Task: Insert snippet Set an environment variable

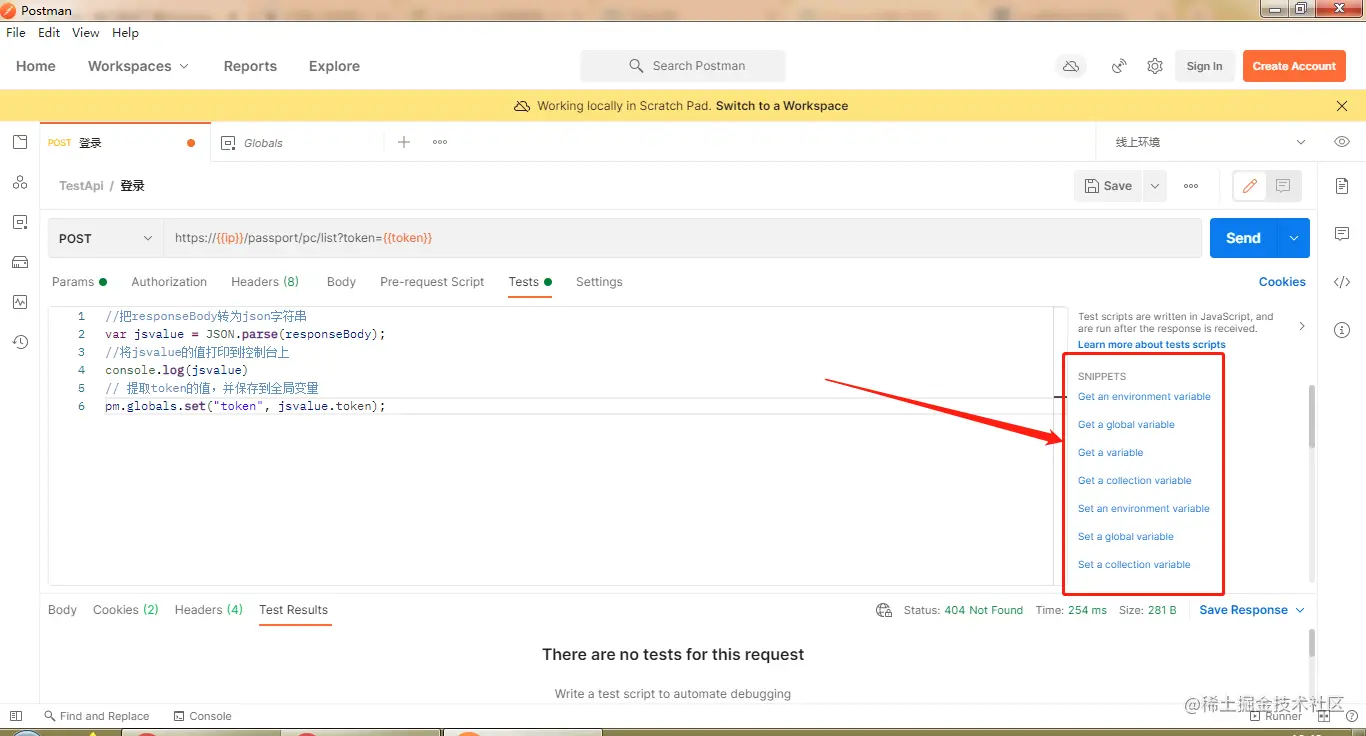Action: click(x=1144, y=509)
